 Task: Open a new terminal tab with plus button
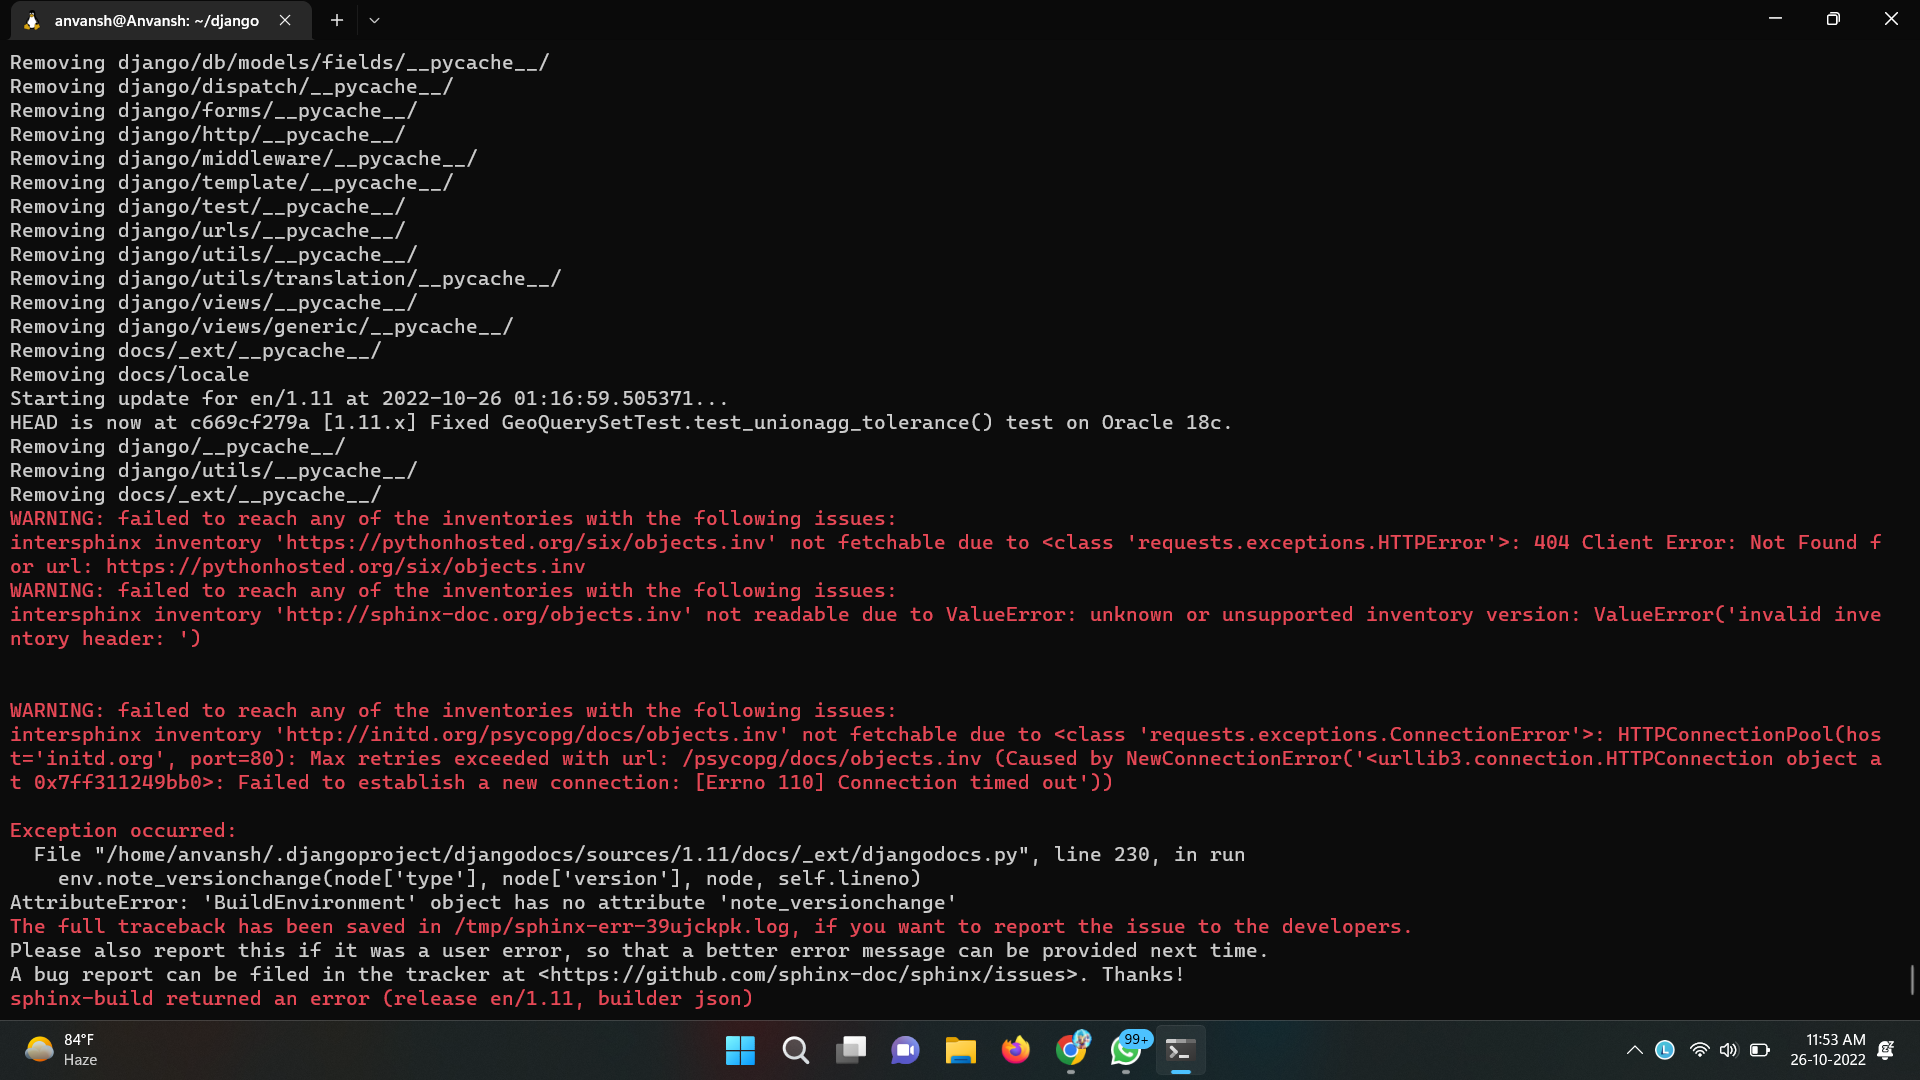pyautogui.click(x=336, y=20)
